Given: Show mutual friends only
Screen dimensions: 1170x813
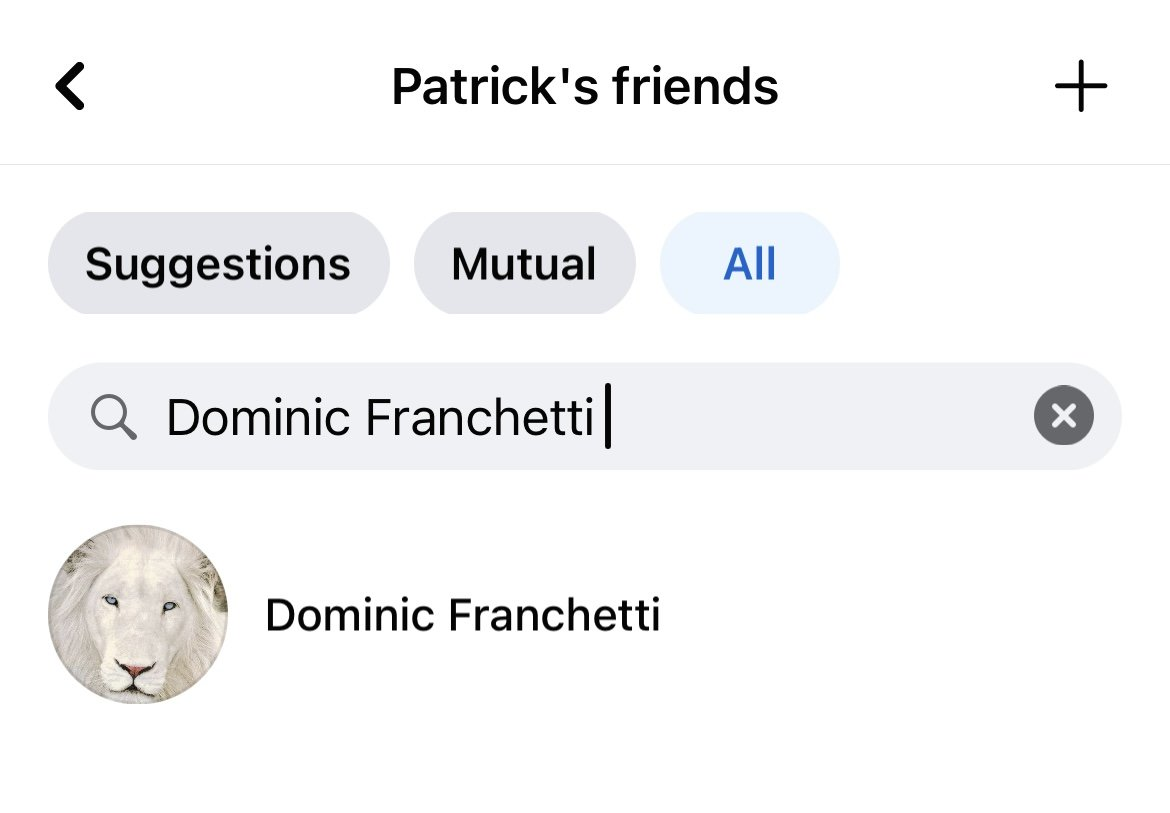Looking at the screenshot, I should pos(525,263).
